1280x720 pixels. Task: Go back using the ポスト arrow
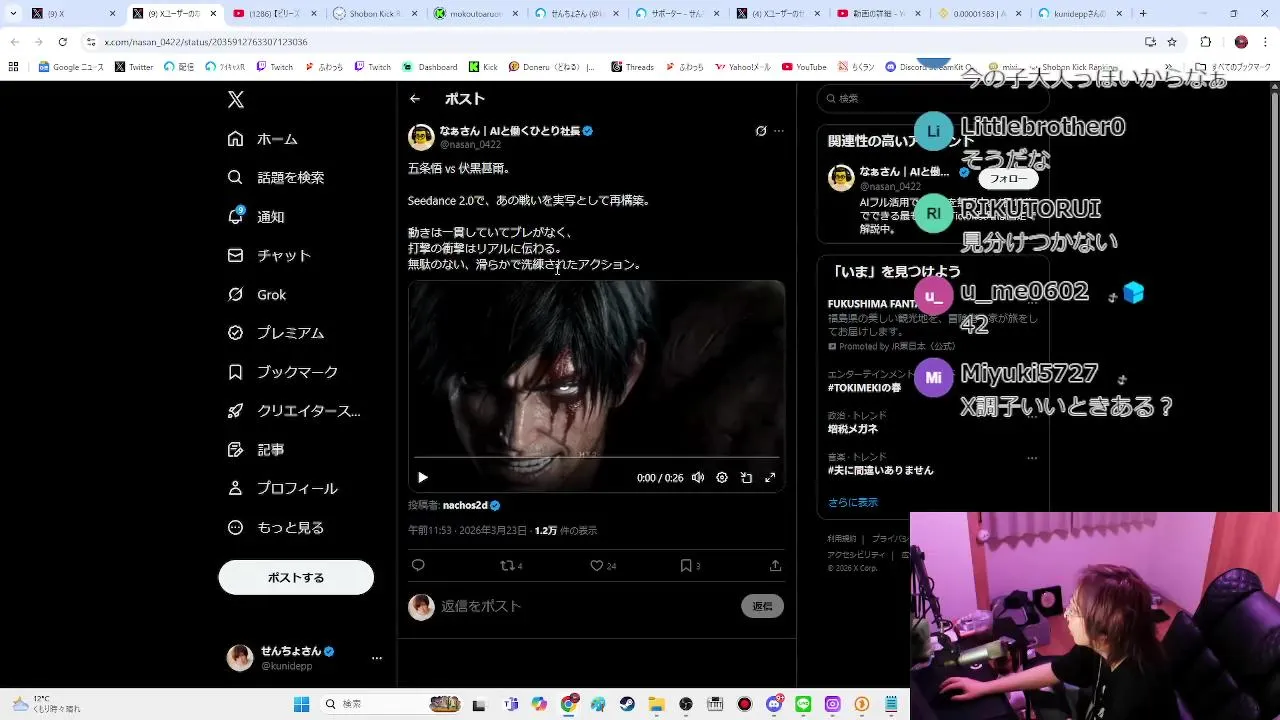[x=415, y=99]
